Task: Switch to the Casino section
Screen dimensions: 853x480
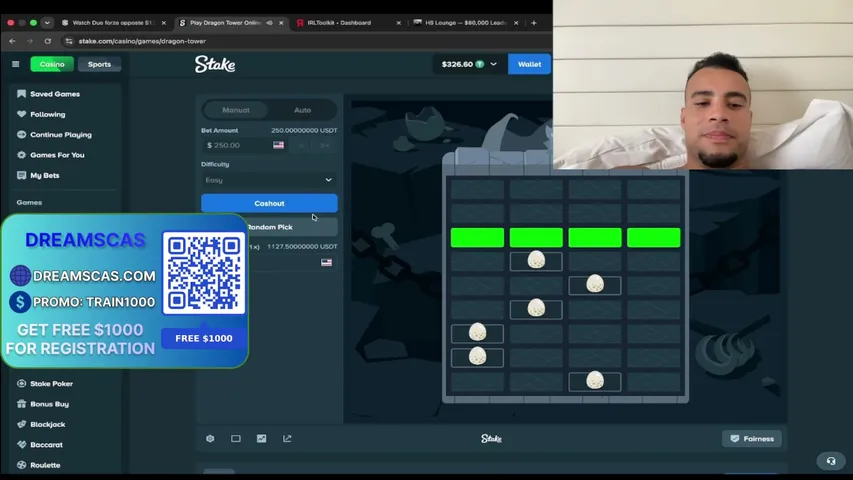Action: (x=52, y=64)
